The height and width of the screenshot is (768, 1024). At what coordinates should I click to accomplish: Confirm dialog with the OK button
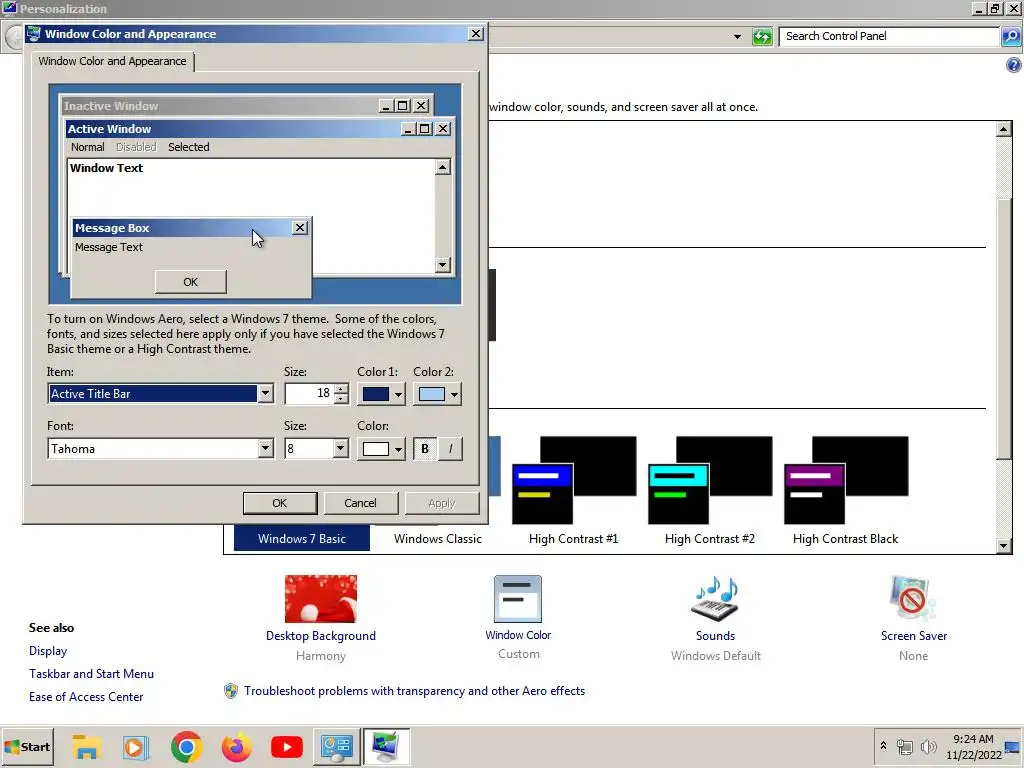point(280,503)
